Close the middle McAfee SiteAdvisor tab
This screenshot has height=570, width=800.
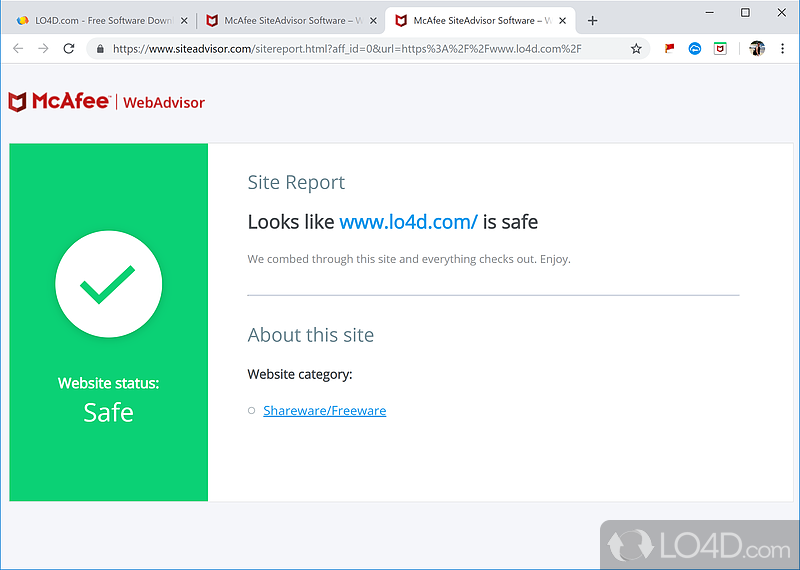pos(373,21)
